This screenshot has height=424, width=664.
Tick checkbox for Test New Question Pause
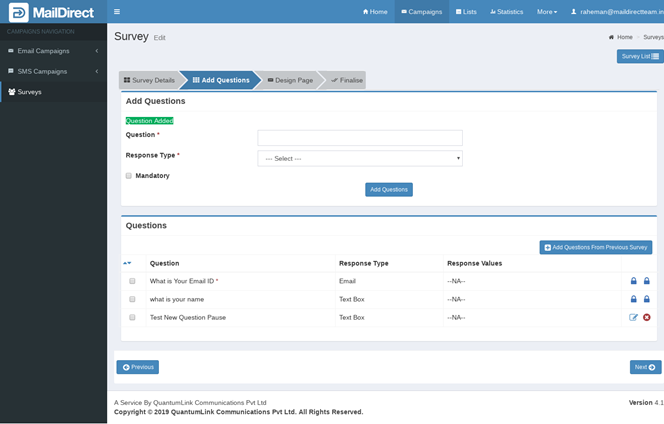pyautogui.click(x=132, y=317)
